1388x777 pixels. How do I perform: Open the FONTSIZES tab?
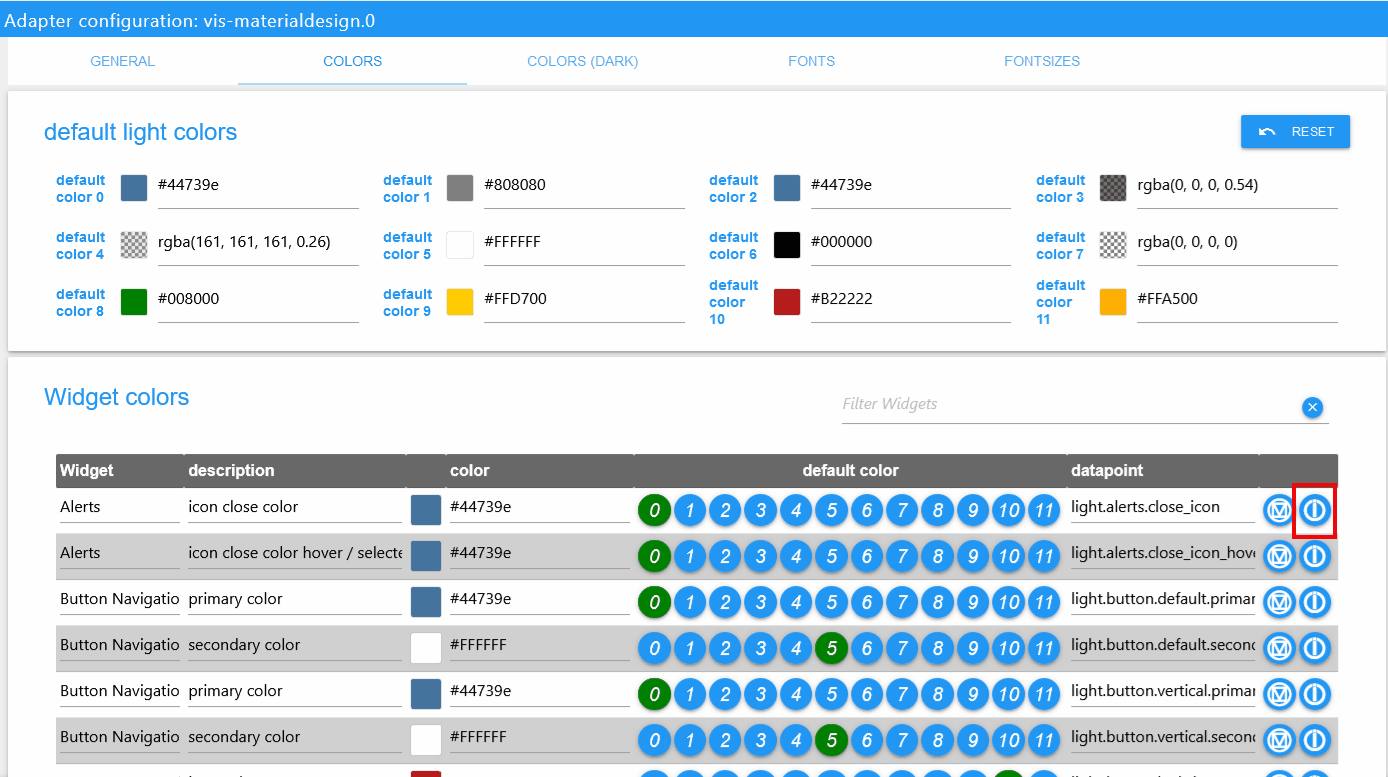click(x=1042, y=61)
